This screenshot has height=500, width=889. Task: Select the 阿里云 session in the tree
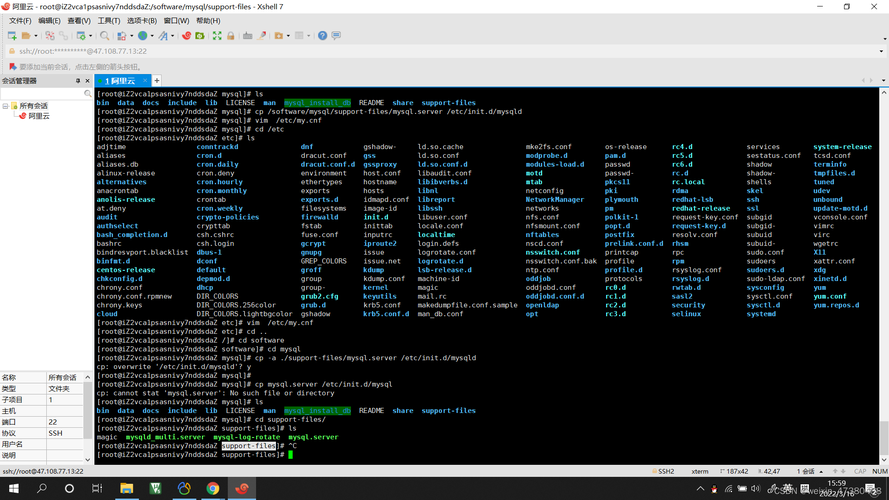(x=39, y=116)
